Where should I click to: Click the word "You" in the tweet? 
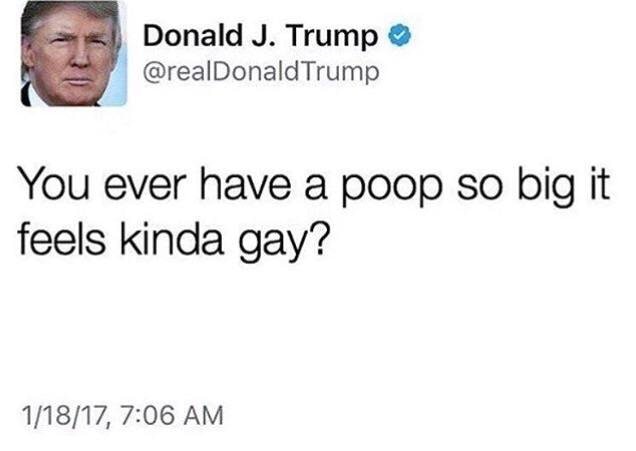[x=54, y=185]
